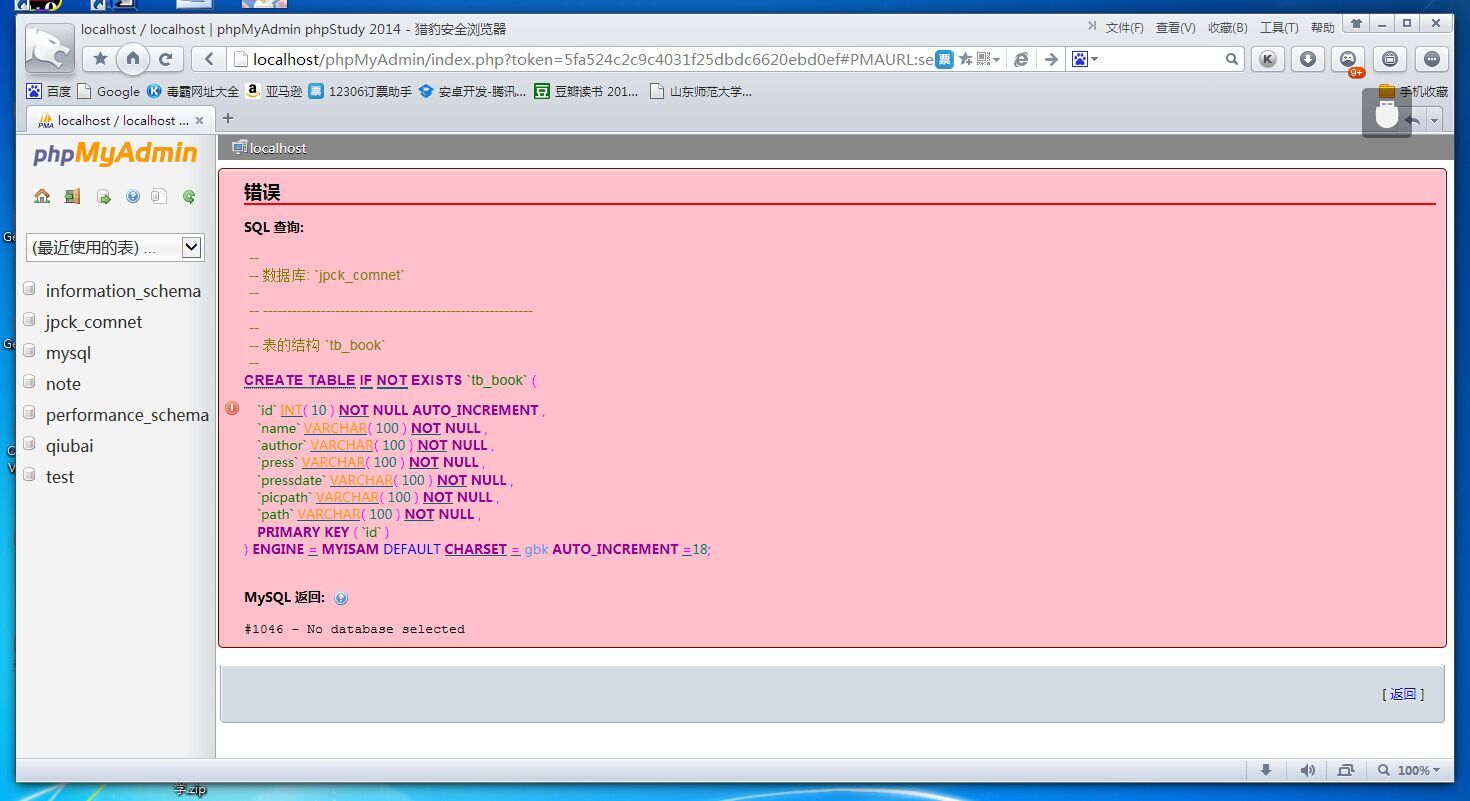Open the 安卓开发-腾讯 bookmark

point(472,91)
